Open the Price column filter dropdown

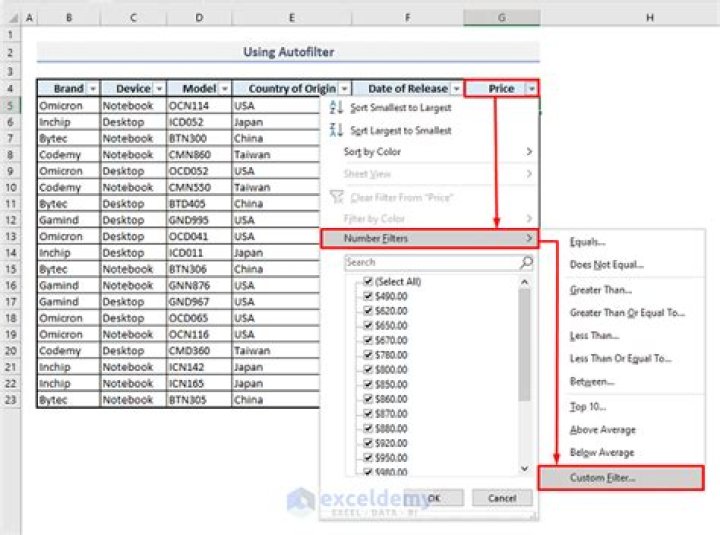click(x=531, y=89)
